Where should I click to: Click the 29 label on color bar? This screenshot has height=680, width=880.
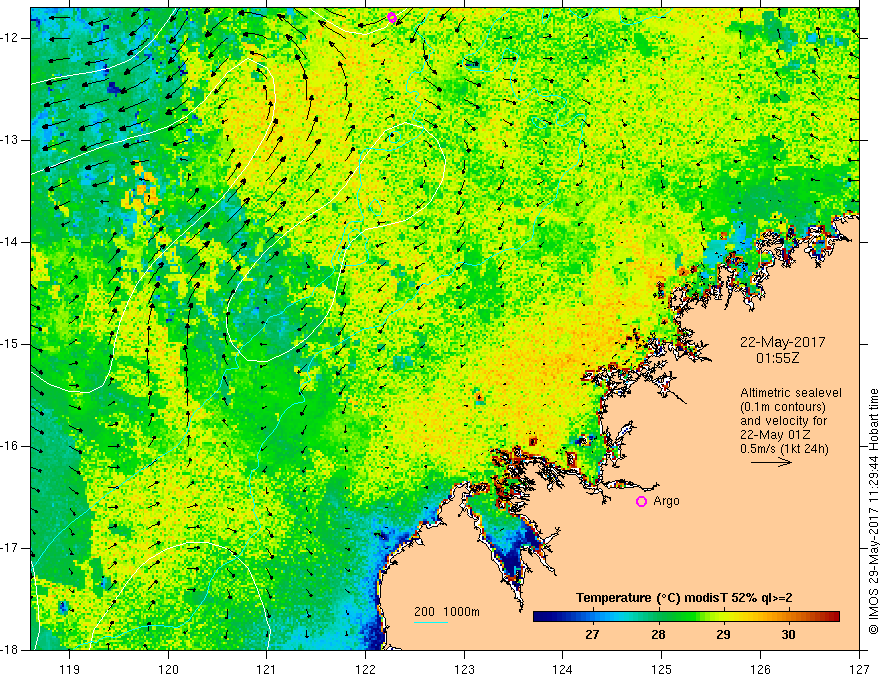click(x=723, y=635)
